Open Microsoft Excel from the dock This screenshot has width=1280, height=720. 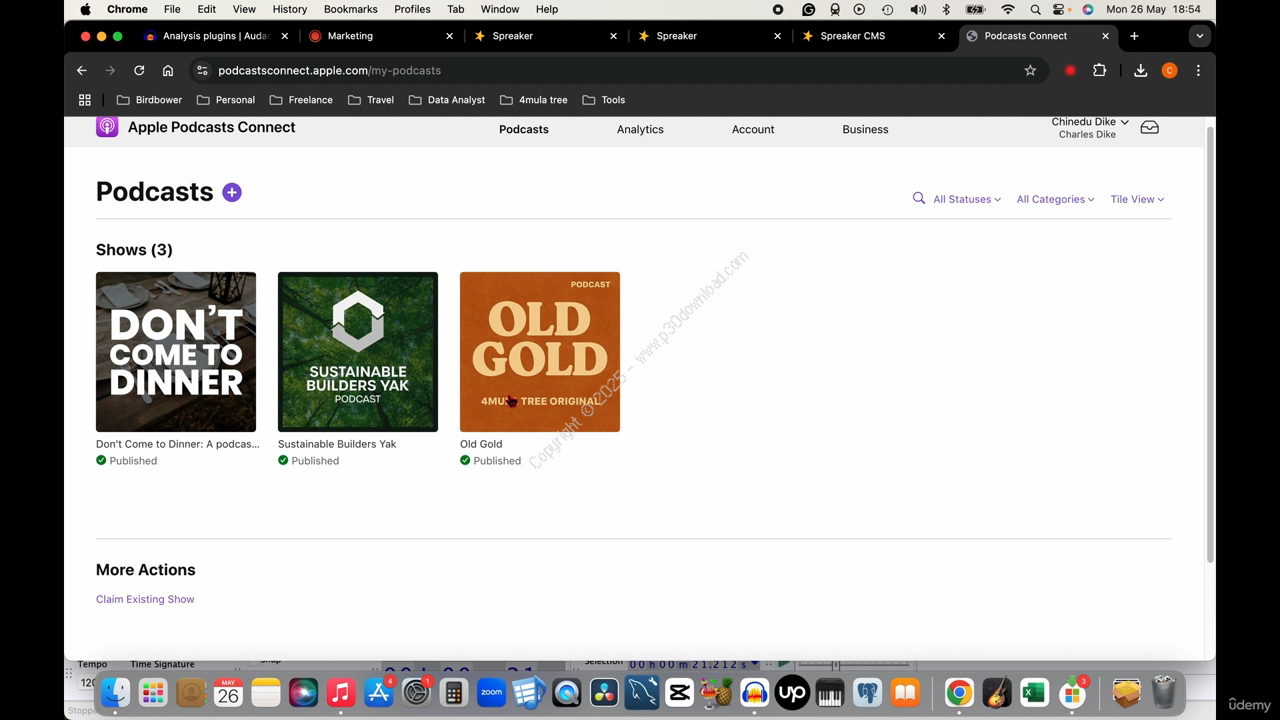click(1034, 692)
